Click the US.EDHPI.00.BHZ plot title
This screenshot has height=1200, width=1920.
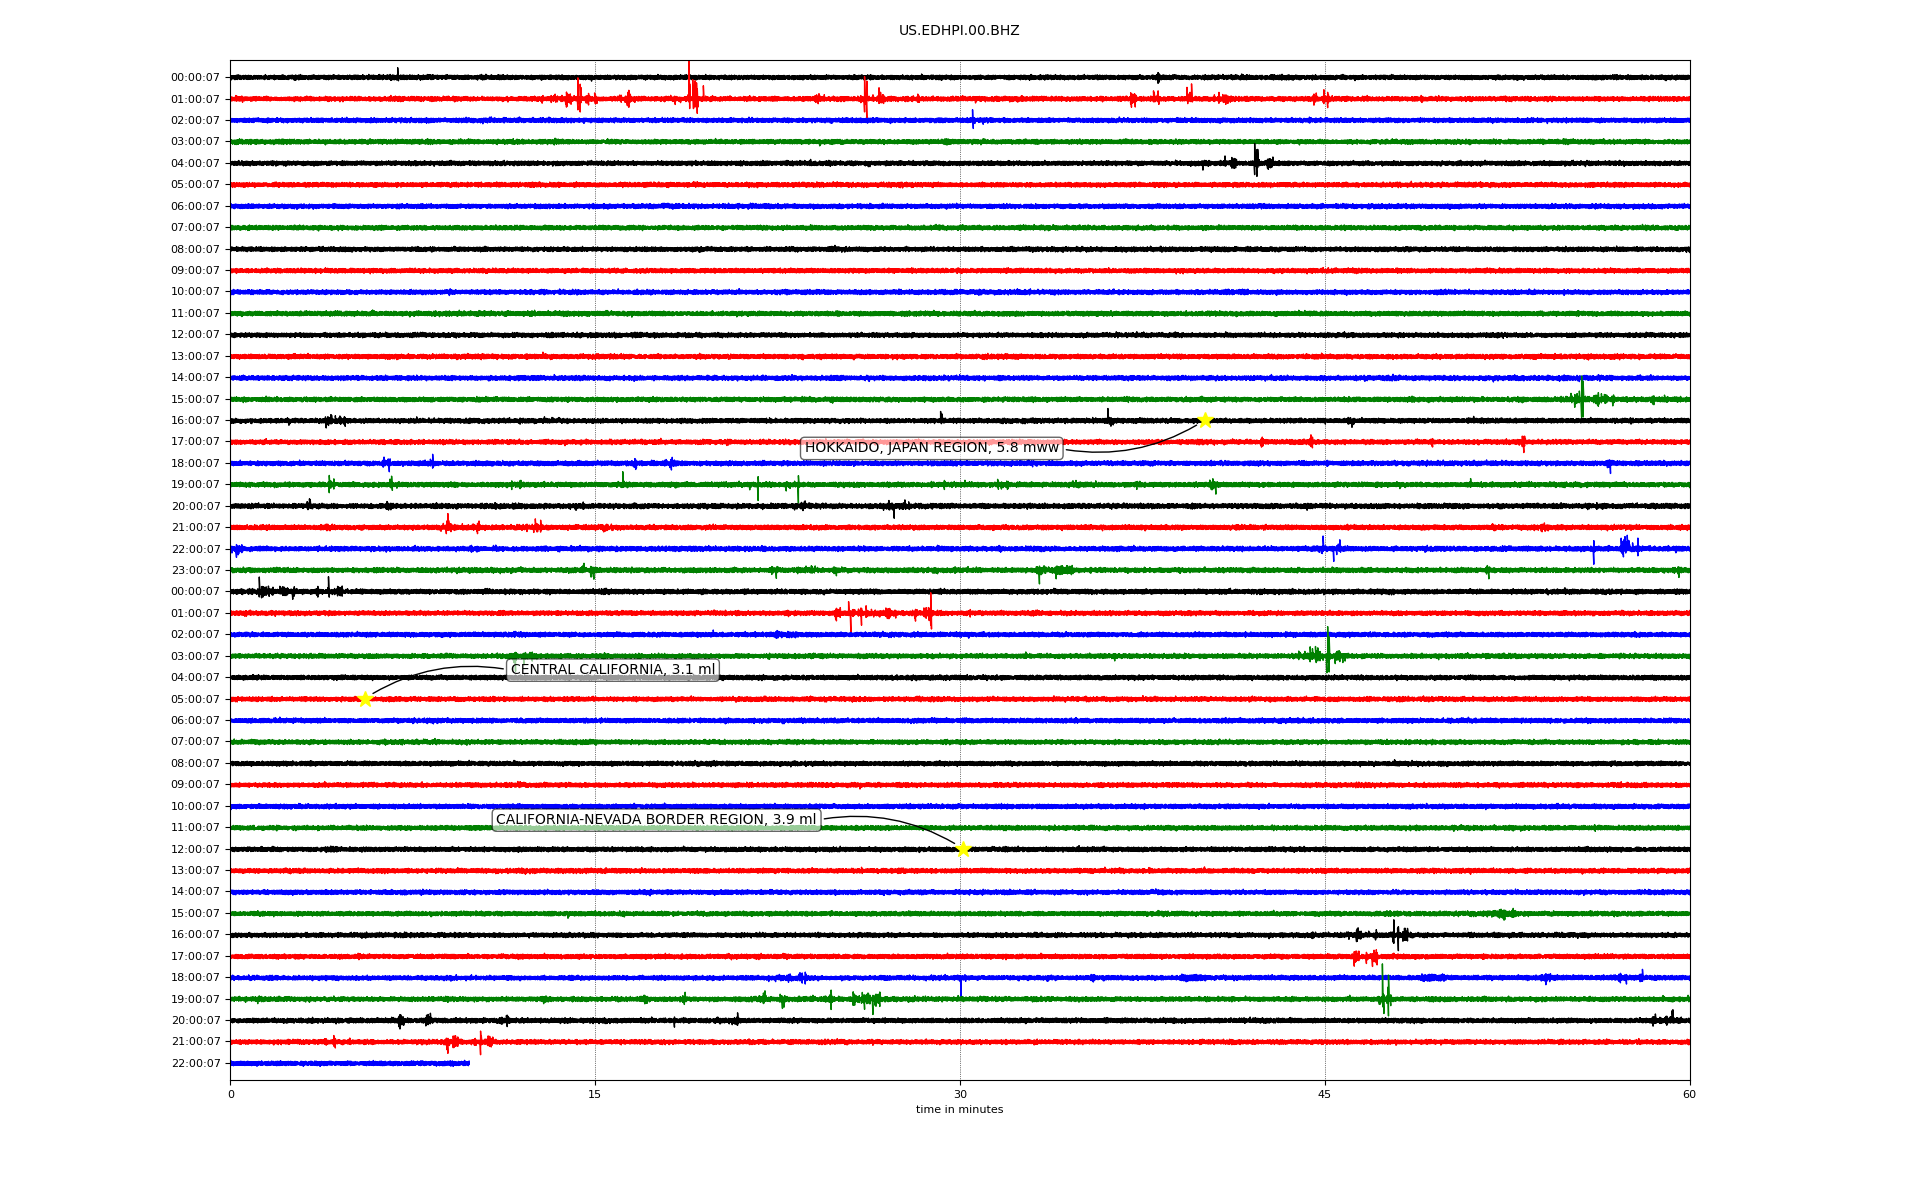[959, 31]
